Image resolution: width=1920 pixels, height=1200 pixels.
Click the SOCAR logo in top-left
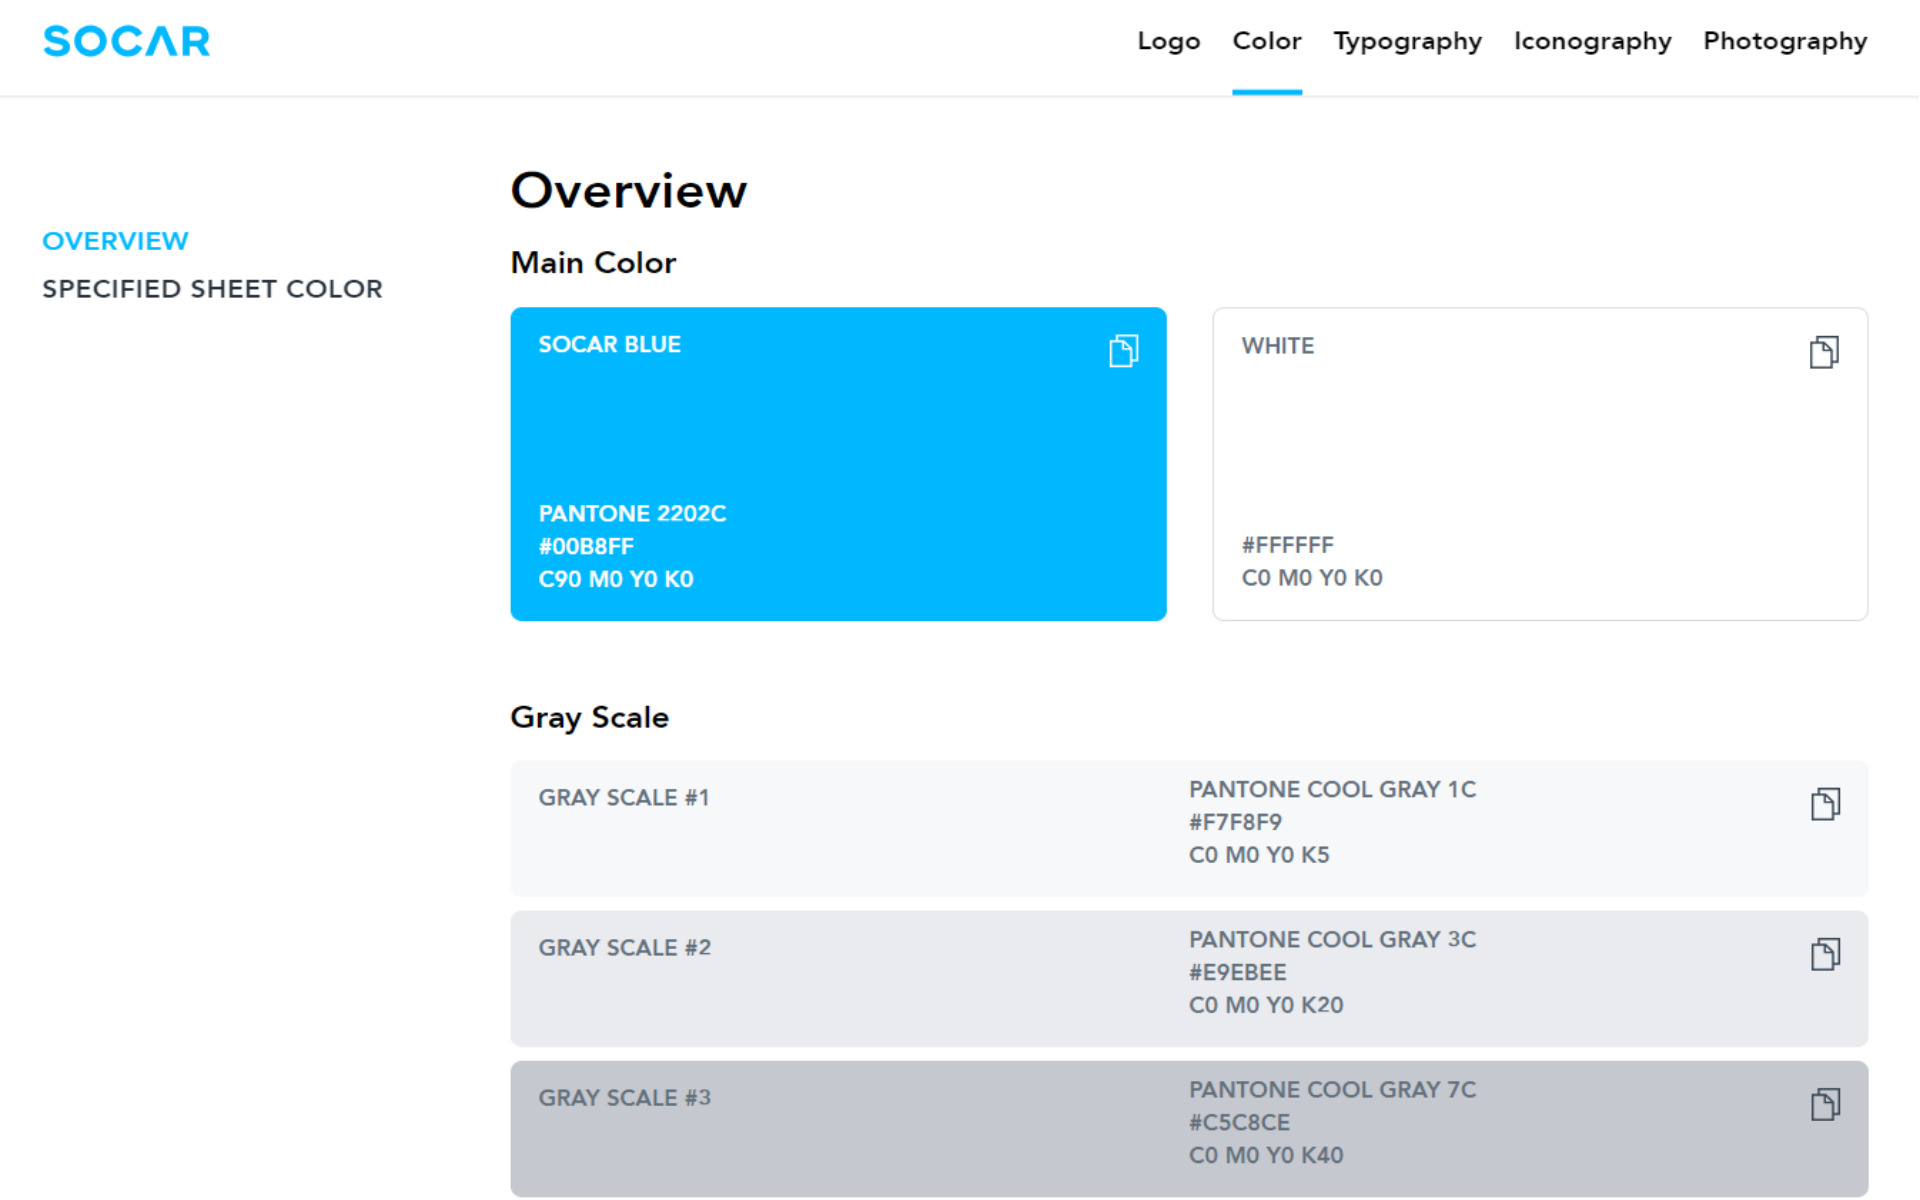(x=127, y=40)
